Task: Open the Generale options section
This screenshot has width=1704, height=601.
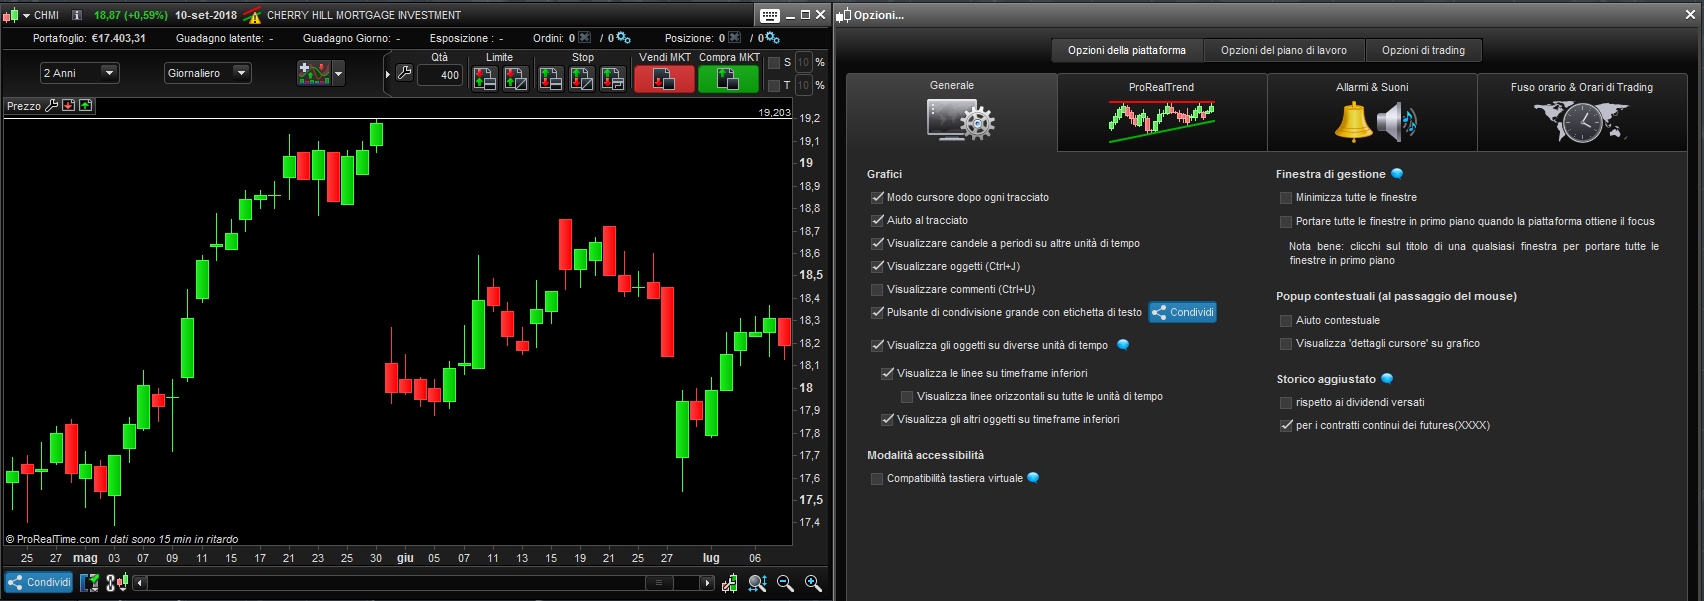Action: (952, 112)
